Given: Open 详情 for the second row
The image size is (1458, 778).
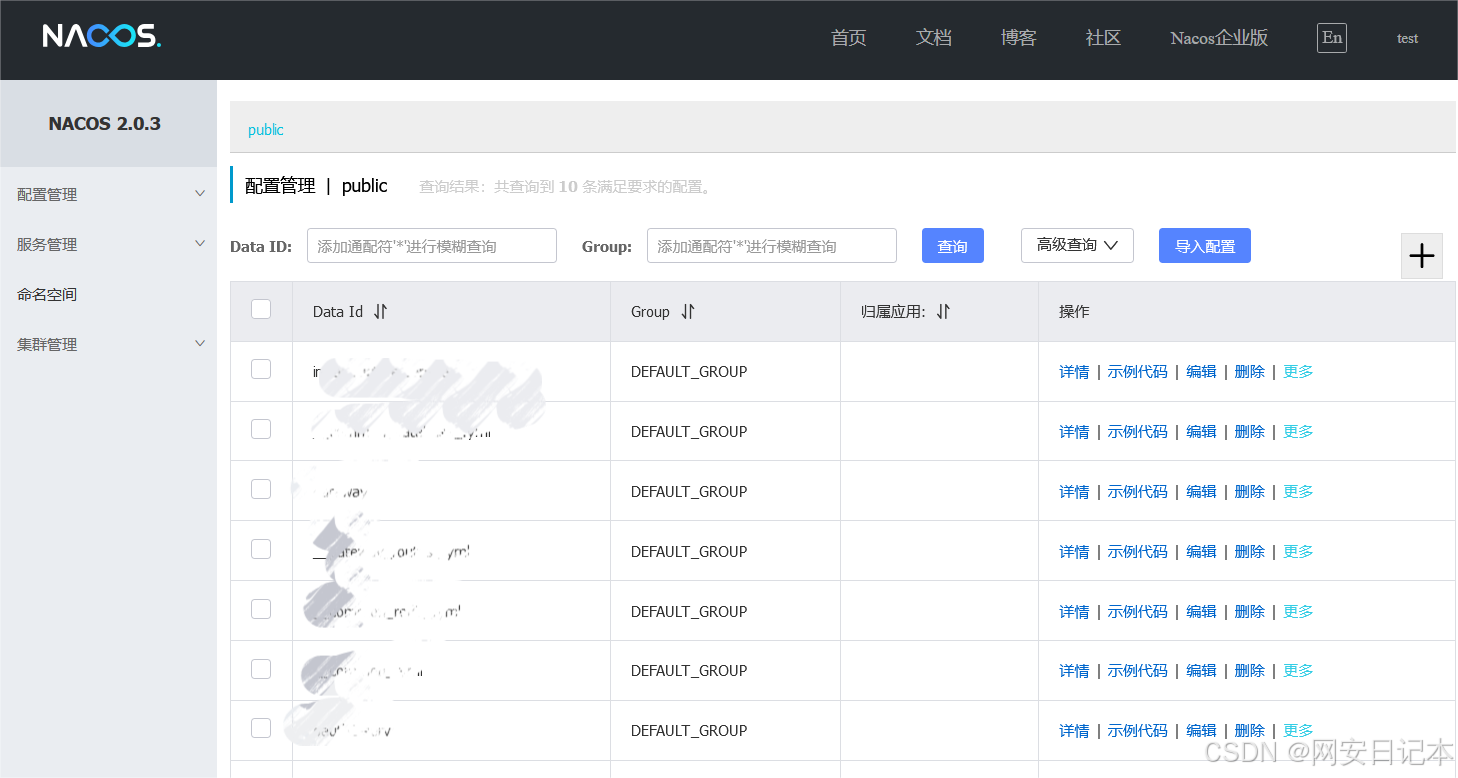Looking at the screenshot, I should click(x=1074, y=432).
